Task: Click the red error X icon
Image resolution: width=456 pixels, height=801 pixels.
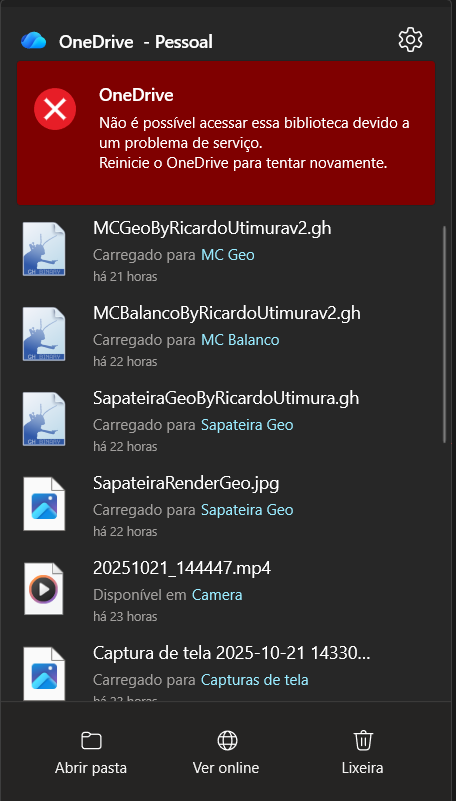Action: pos(55,109)
